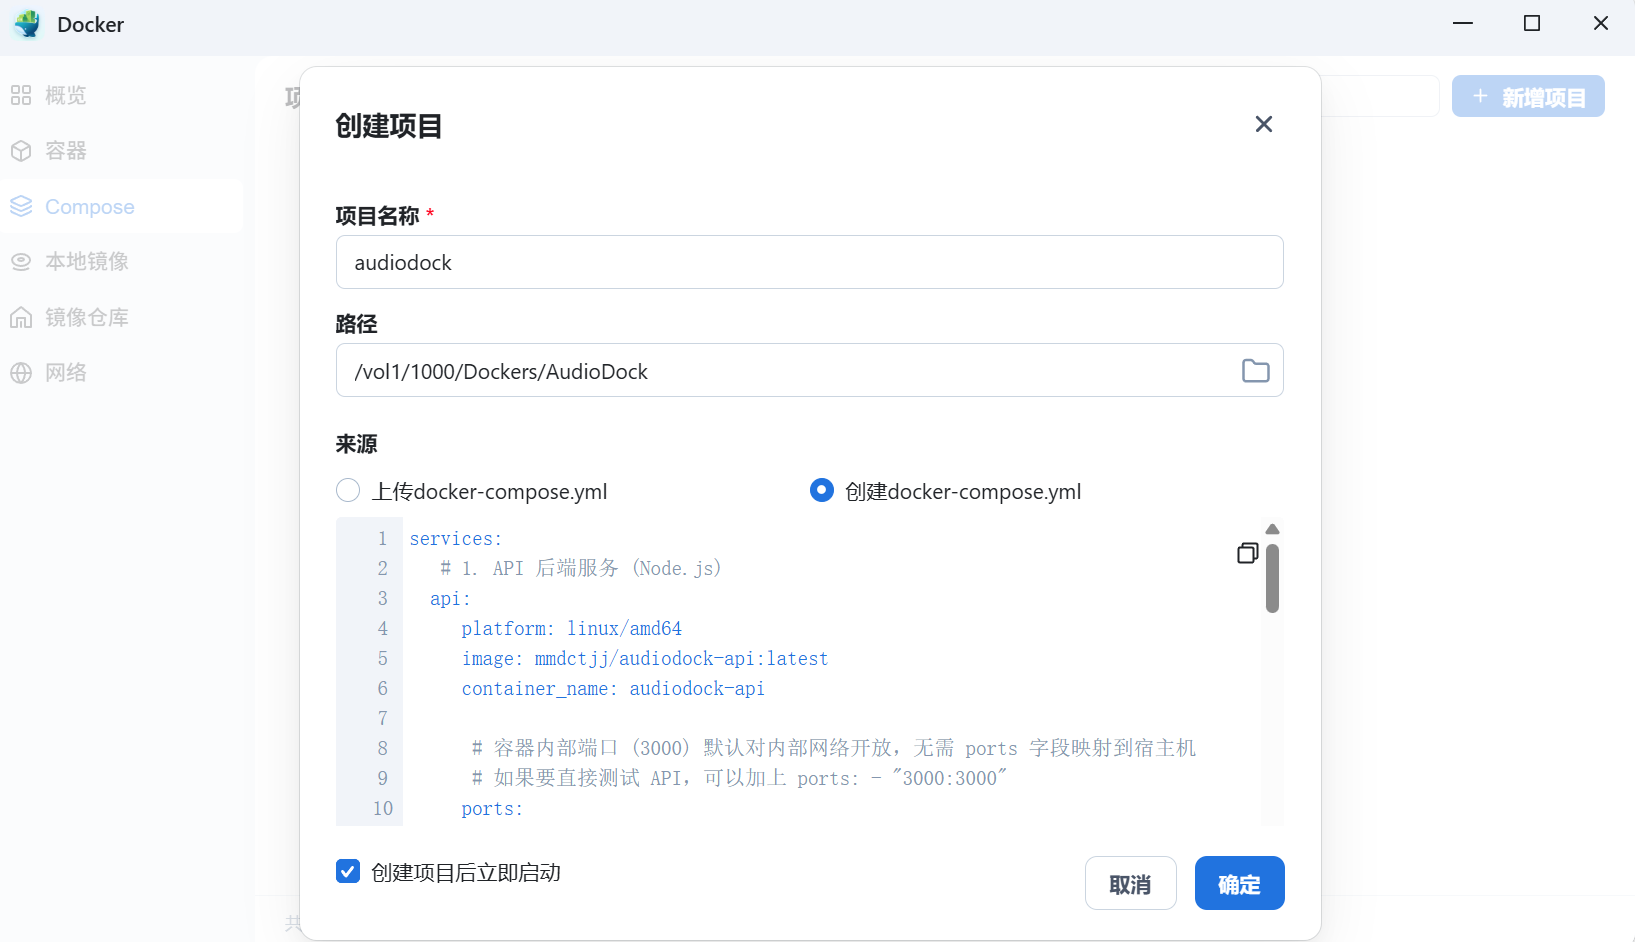Click the 取消 cancel button
The width and height of the screenshot is (1635, 942).
pyautogui.click(x=1131, y=883)
